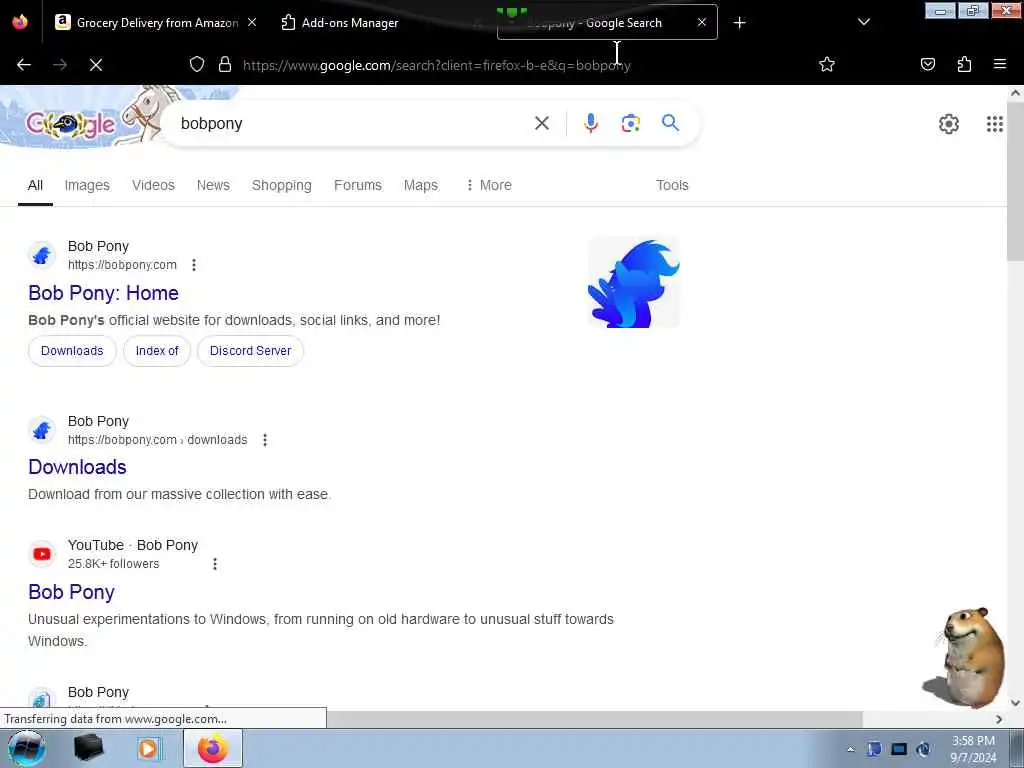Click the https://bobpony.com URL text

coord(122,264)
